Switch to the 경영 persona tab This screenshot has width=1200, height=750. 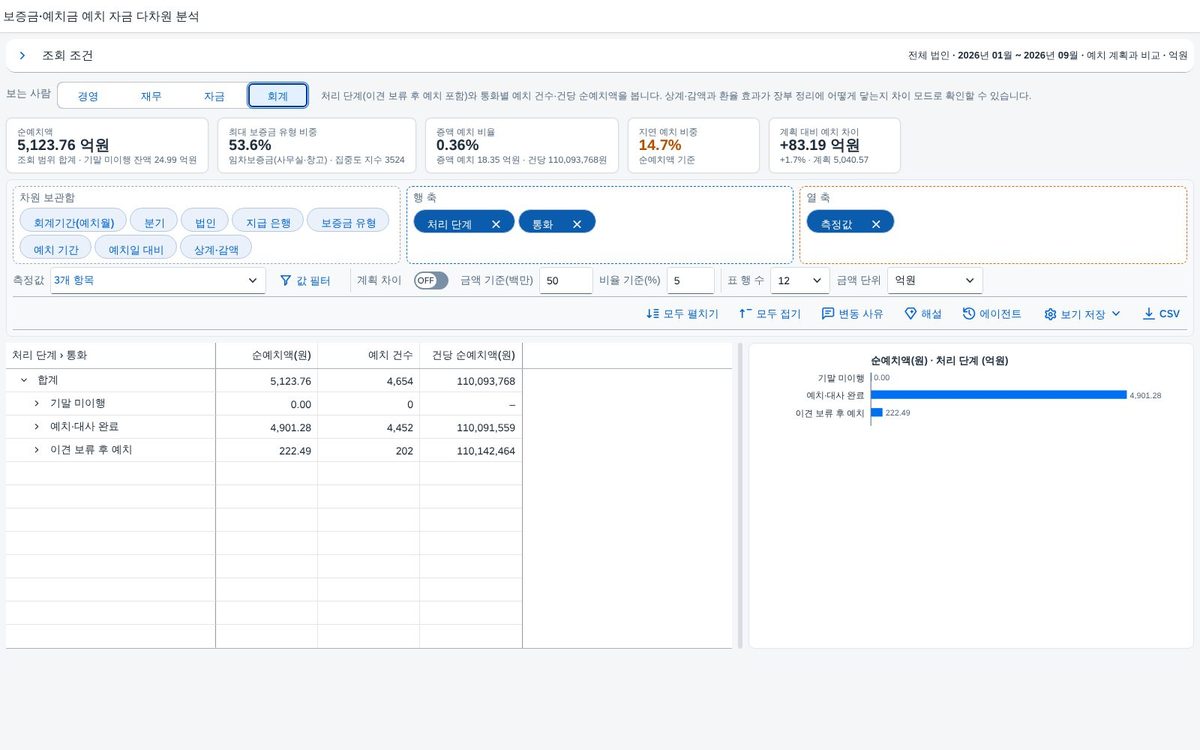point(88,96)
